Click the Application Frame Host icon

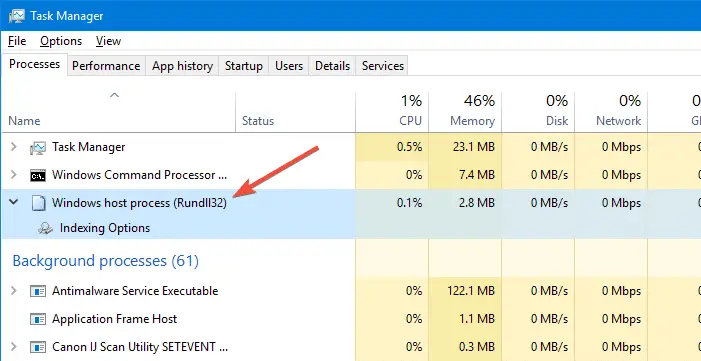38,319
